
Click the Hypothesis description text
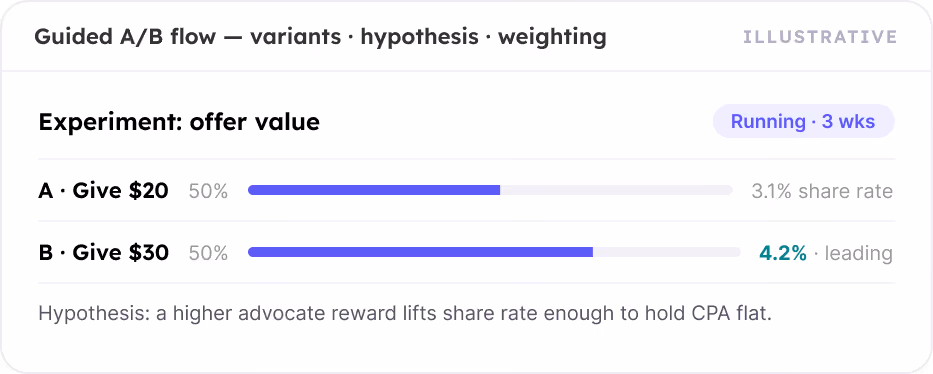405,313
